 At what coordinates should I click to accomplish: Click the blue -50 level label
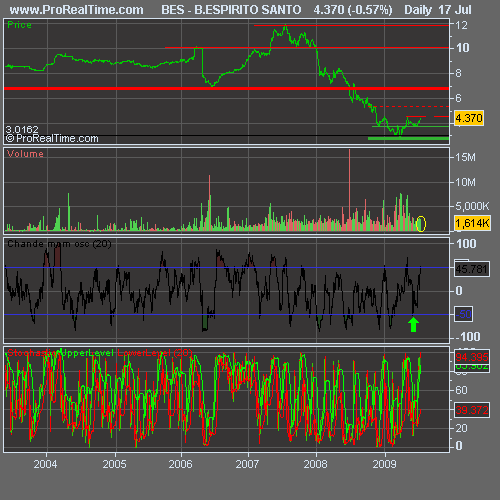[464, 314]
